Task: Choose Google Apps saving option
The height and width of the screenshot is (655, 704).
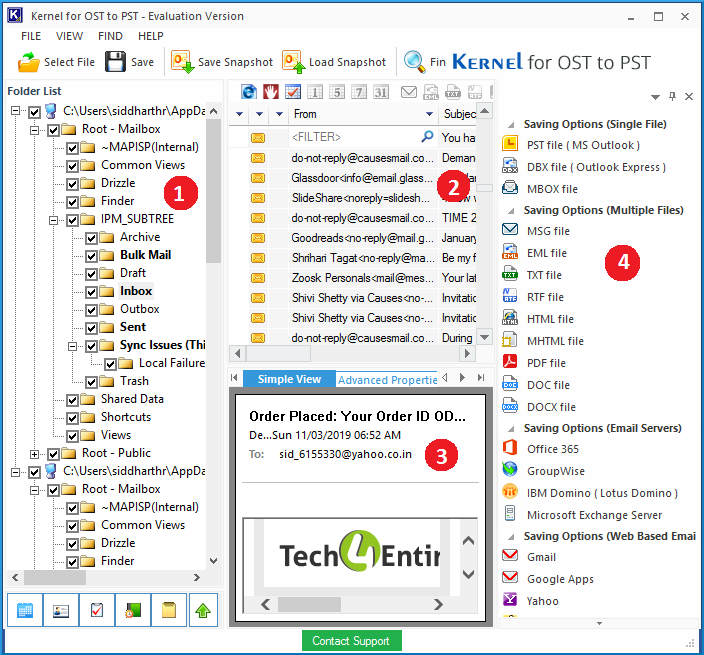Action: coord(560,579)
